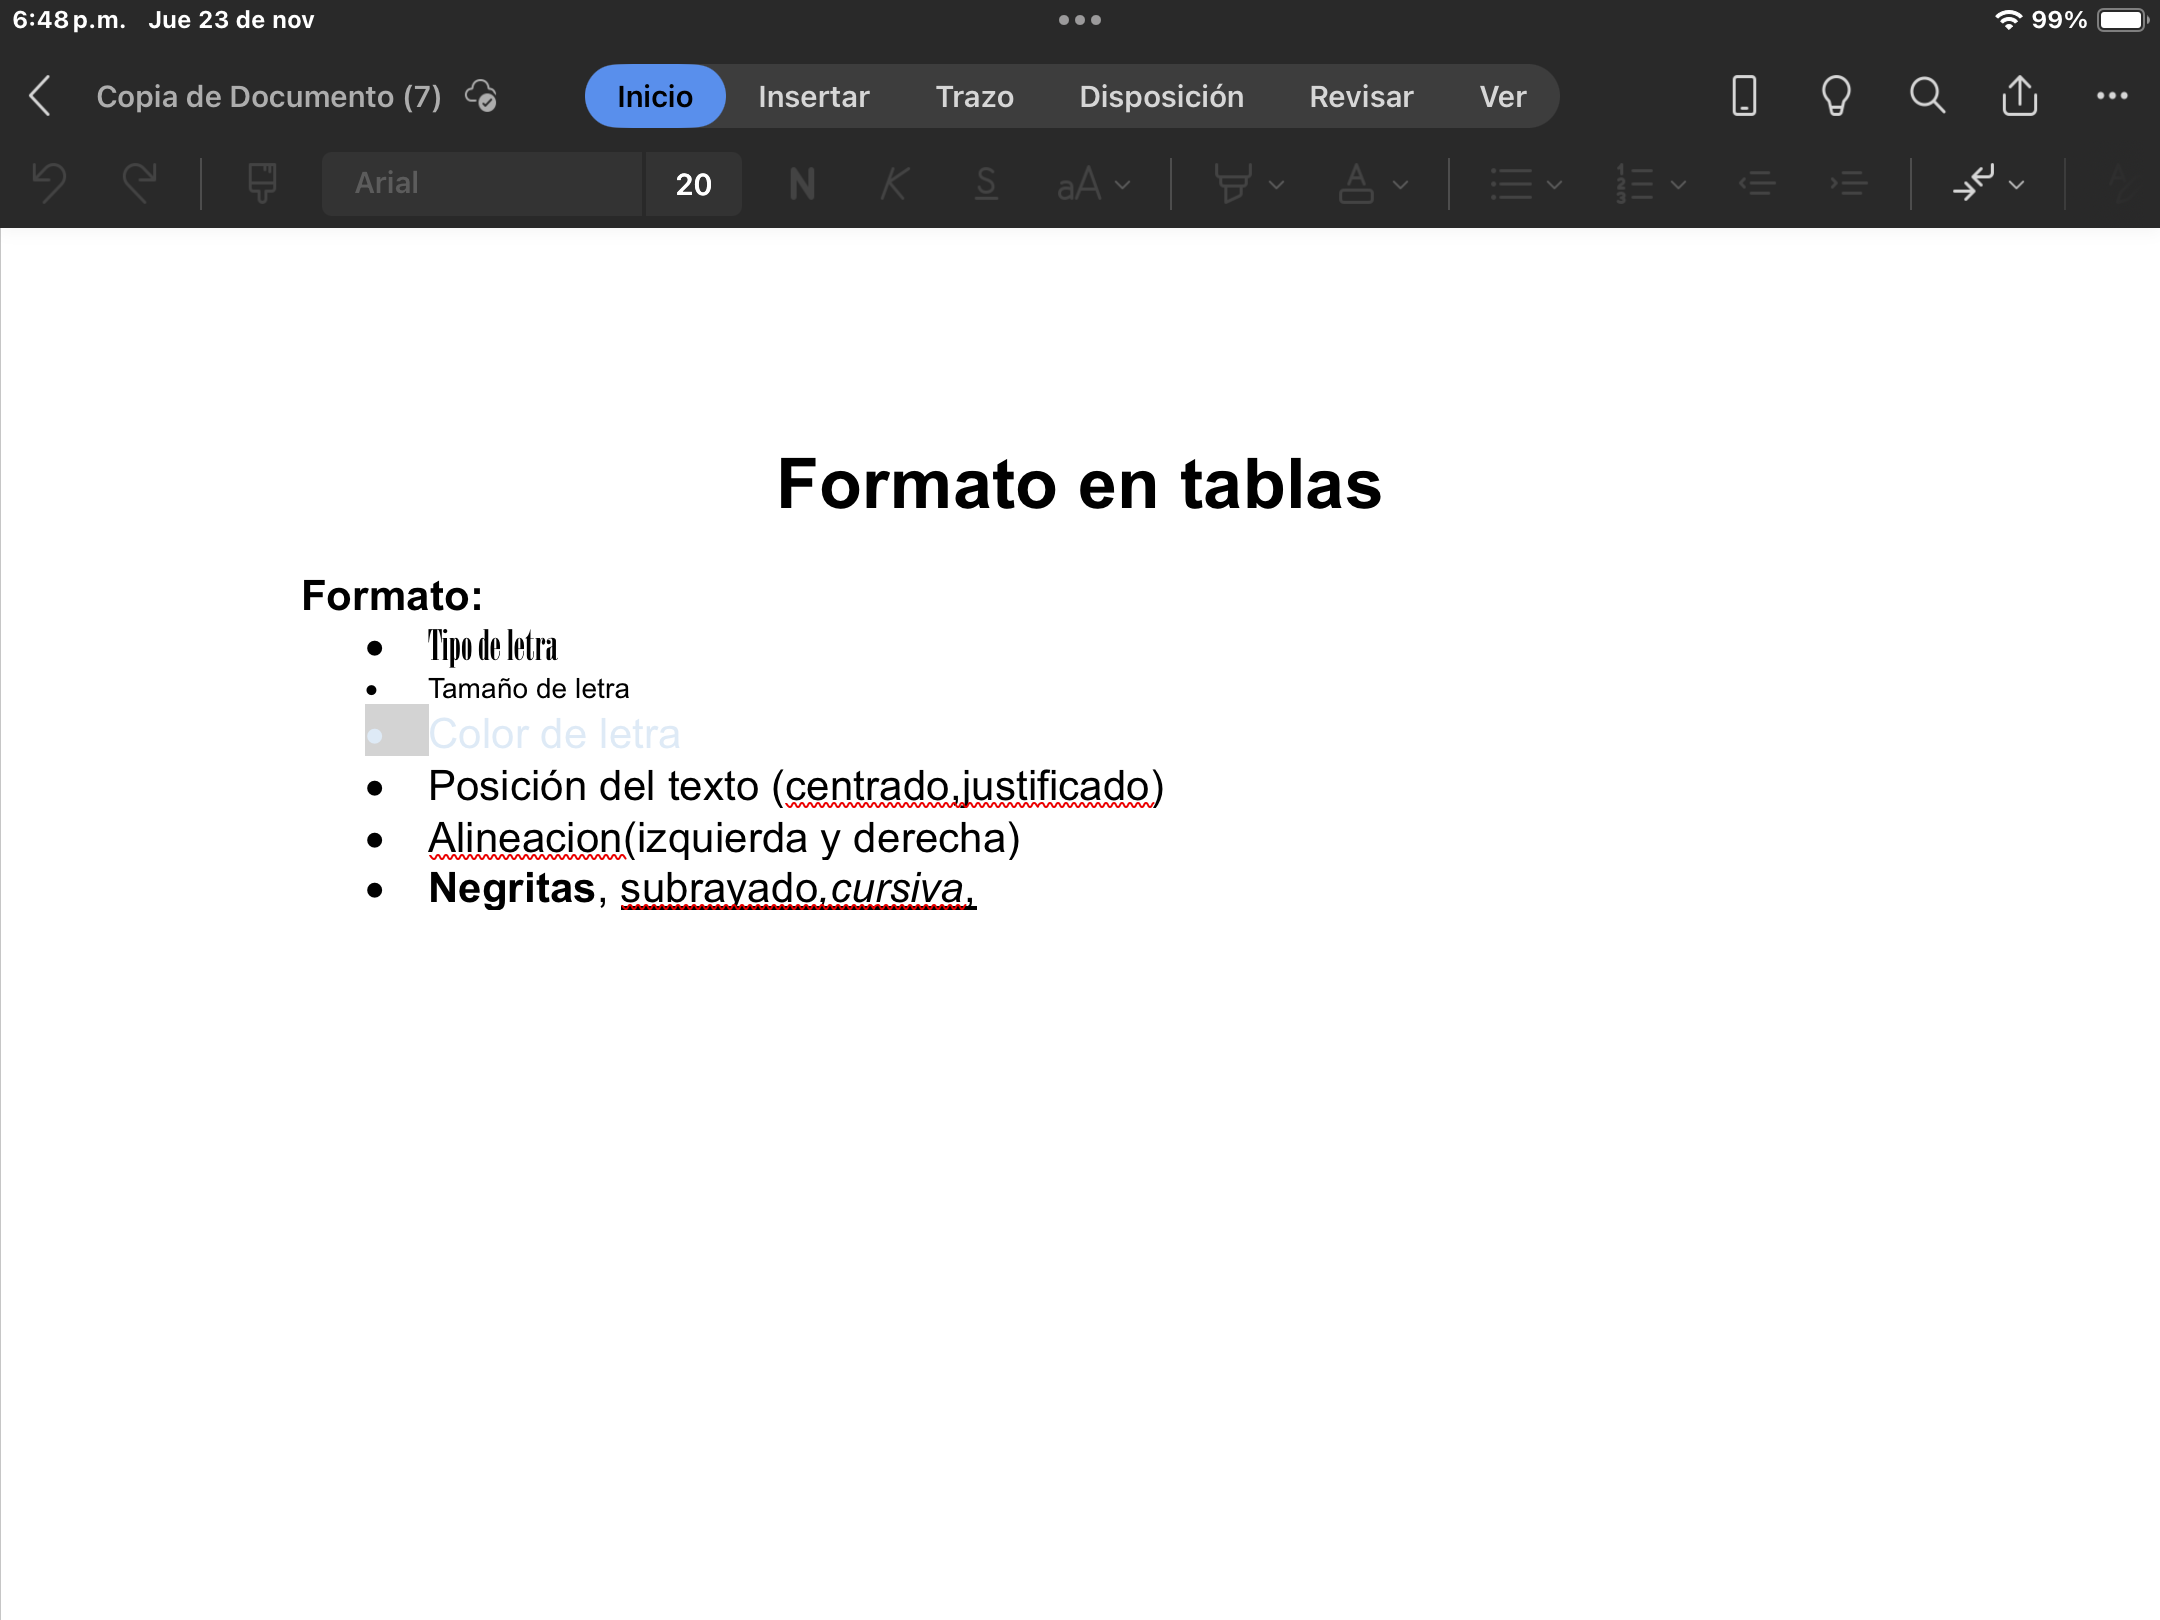
Task: Toggle bold N formatting
Action: (802, 184)
